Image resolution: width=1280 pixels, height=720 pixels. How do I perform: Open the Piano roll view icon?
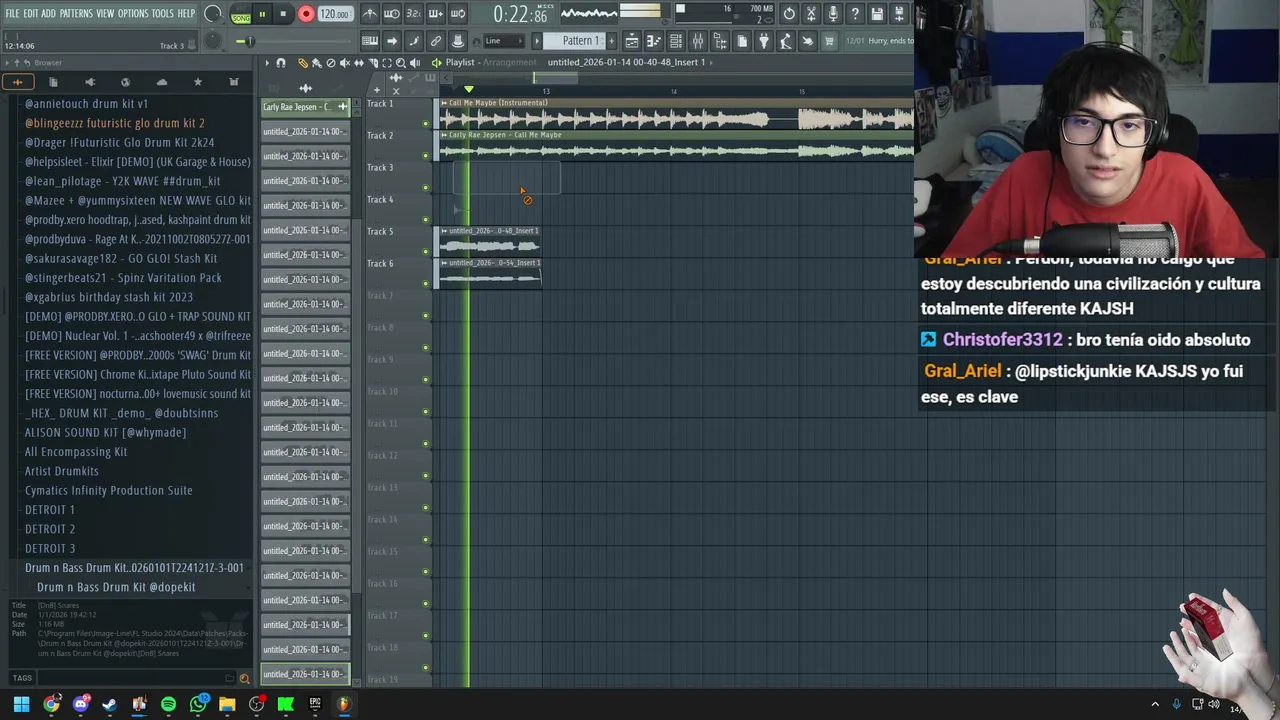point(654,41)
